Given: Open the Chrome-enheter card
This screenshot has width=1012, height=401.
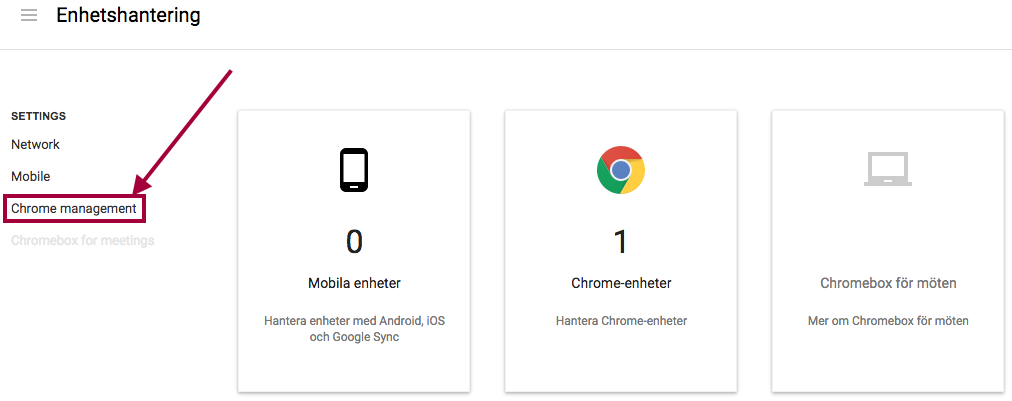Looking at the screenshot, I should 621,251.
